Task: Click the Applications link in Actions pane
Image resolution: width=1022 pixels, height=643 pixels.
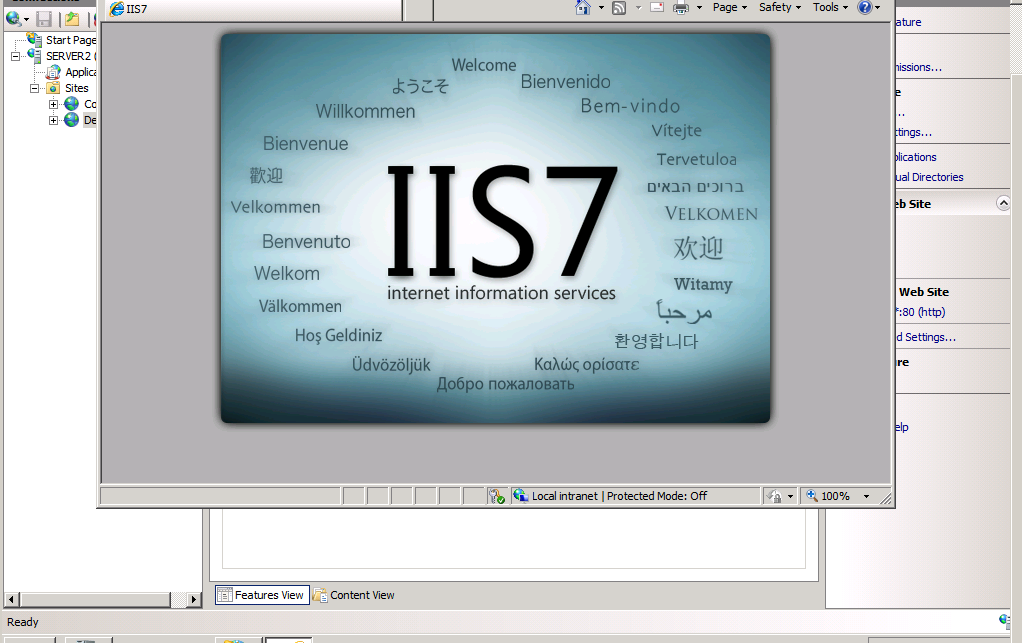Action: [x=914, y=157]
